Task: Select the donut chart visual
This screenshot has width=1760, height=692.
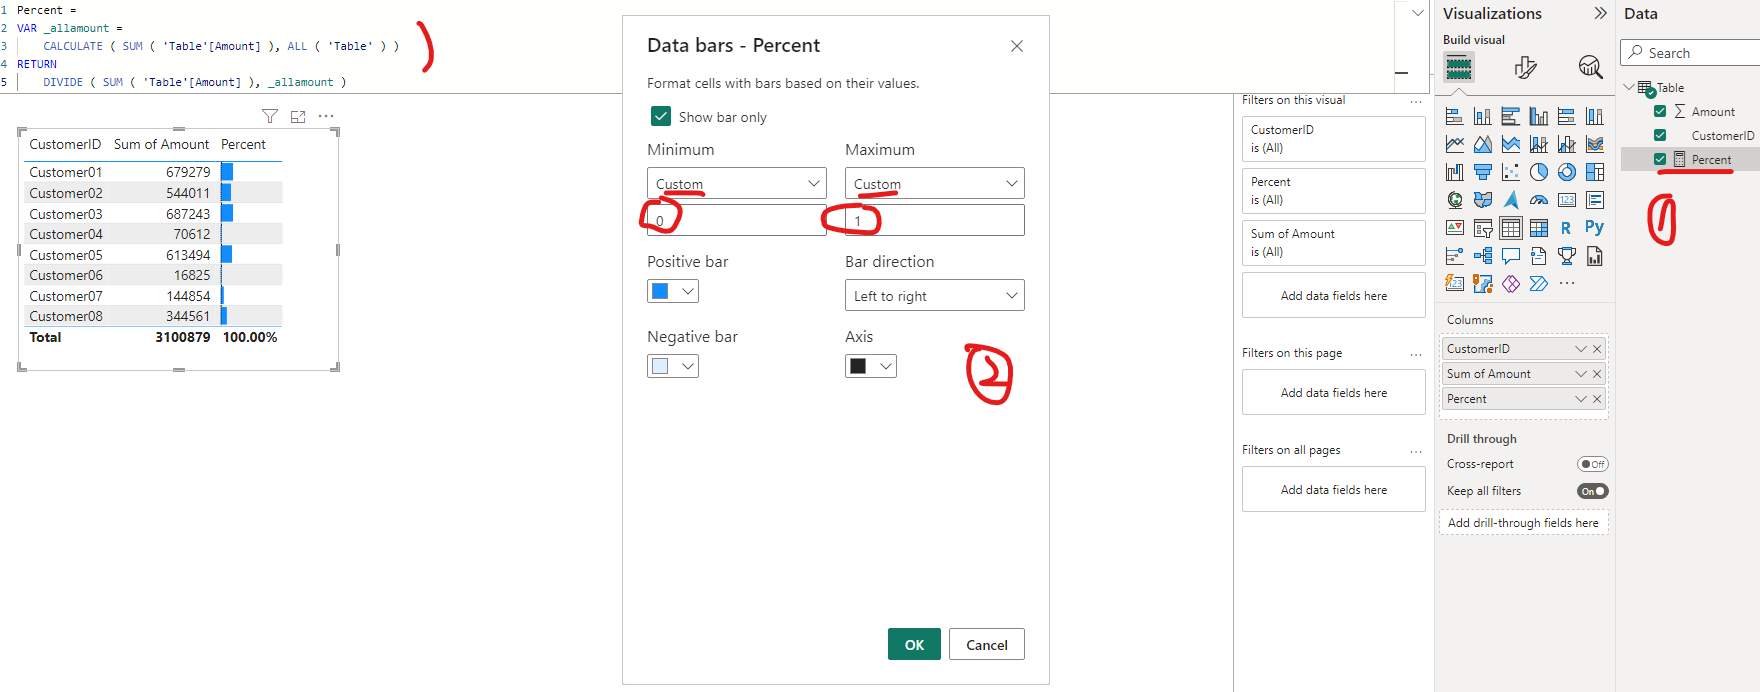Action: pos(1567,172)
